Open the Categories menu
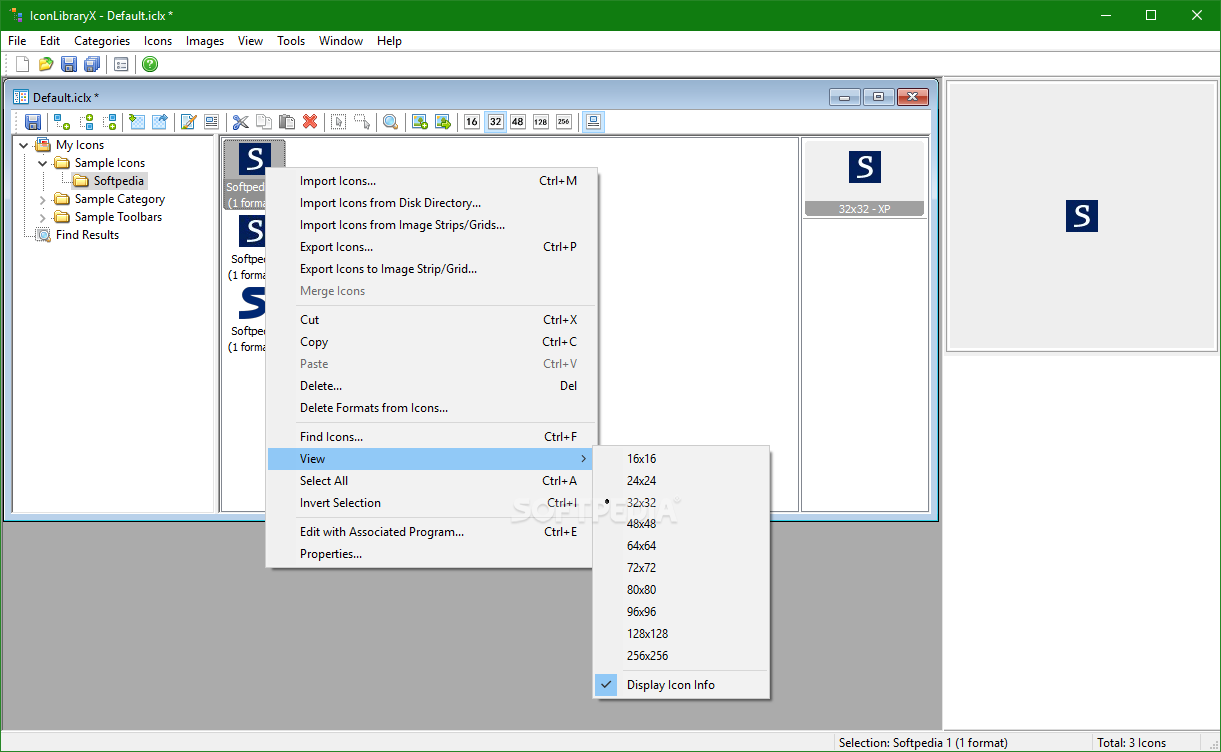This screenshot has width=1221, height=752. click(x=102, y=41)
